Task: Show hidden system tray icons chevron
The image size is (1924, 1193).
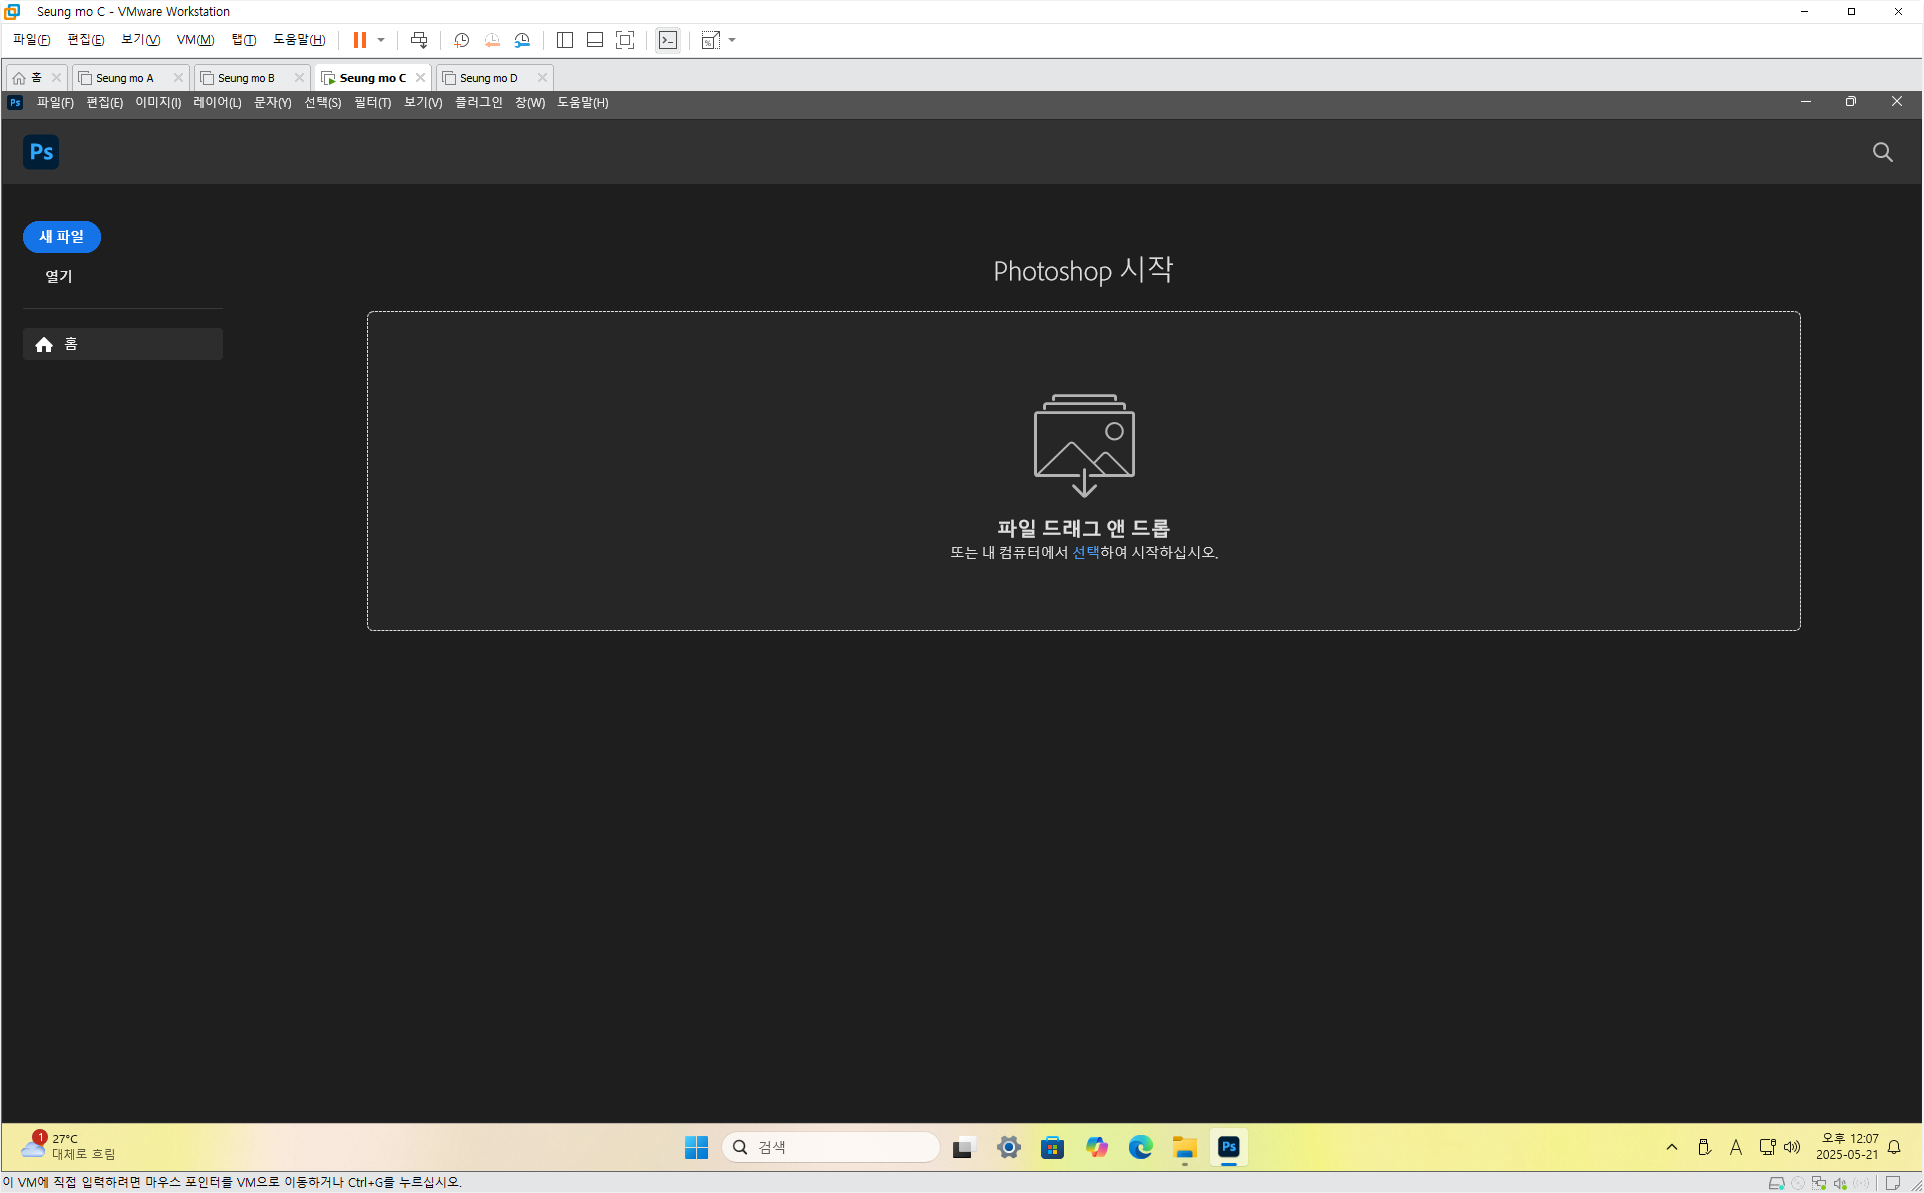Action: tap(1671, 1147)
